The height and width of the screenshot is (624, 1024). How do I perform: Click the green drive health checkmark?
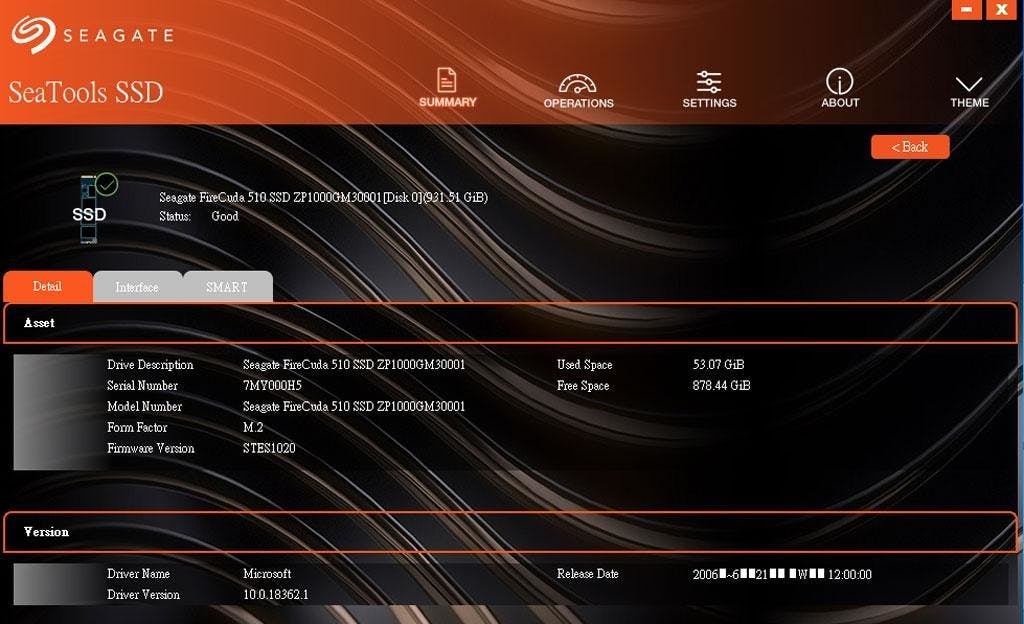coord(106,185)
